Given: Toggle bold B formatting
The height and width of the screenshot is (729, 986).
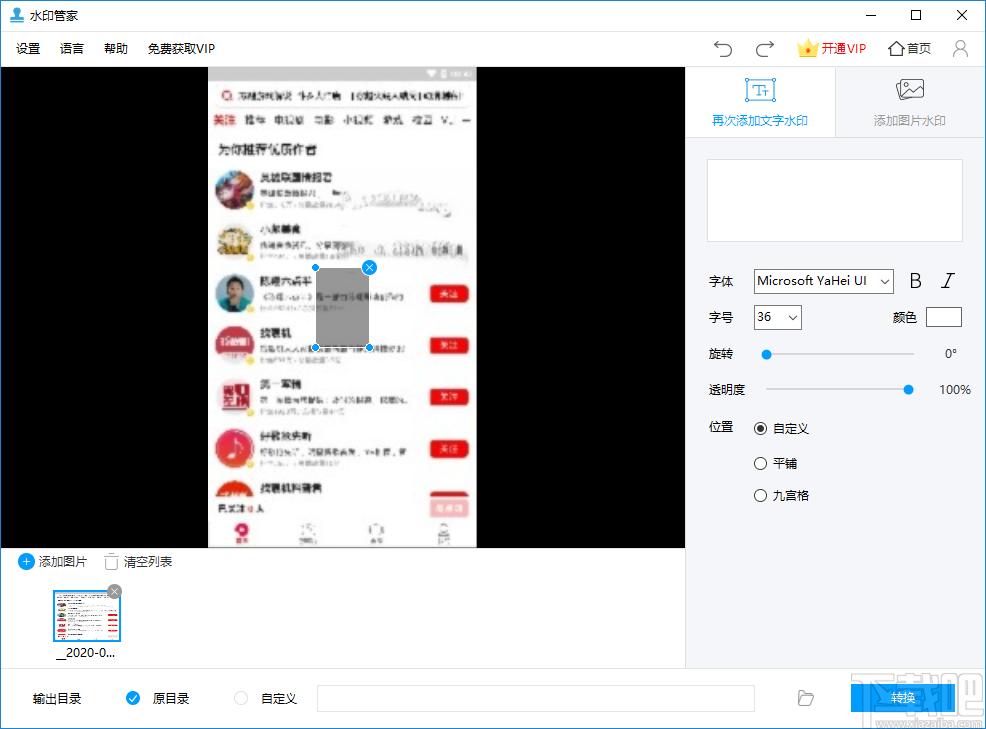Looking at the screenshot, I should coord(916,281).
